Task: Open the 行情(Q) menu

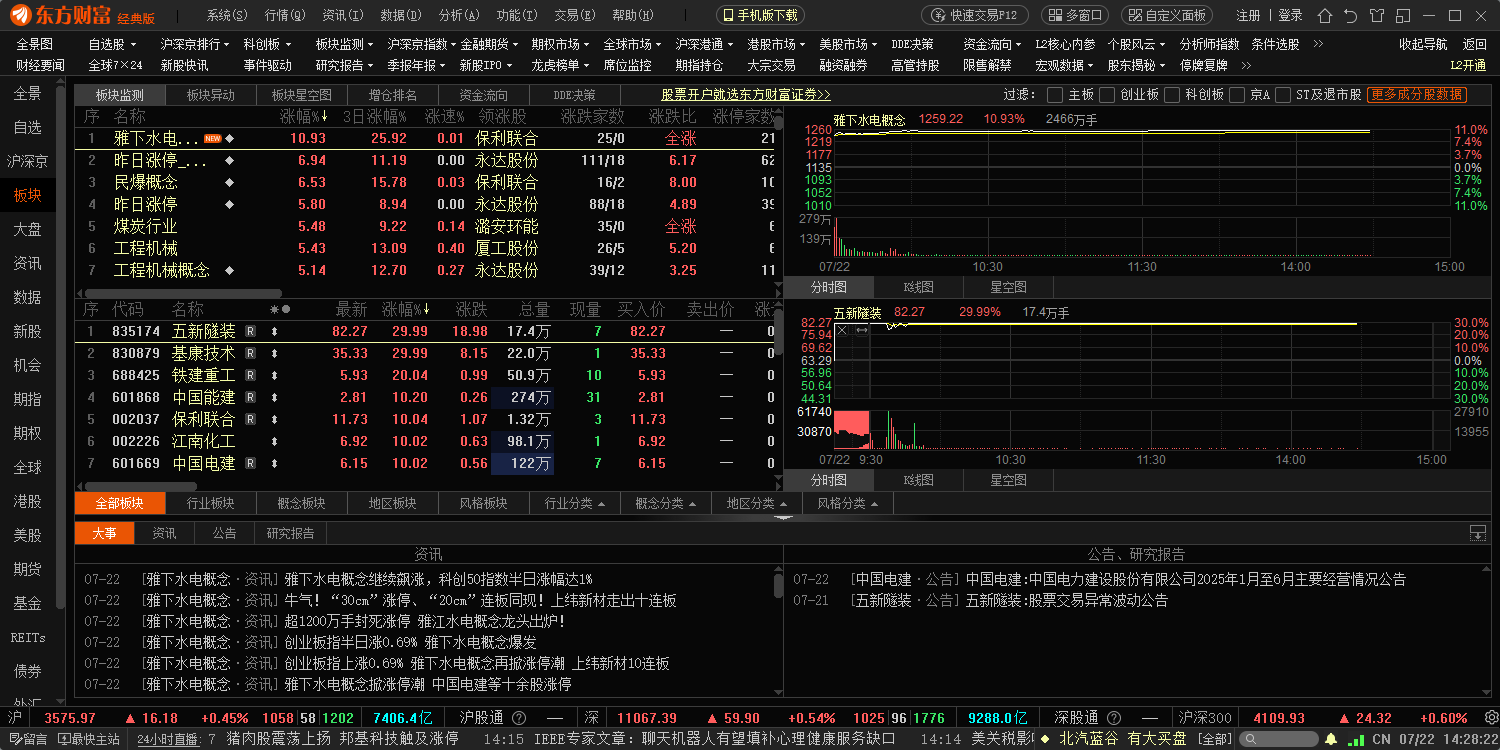Action: pos(285,15)
